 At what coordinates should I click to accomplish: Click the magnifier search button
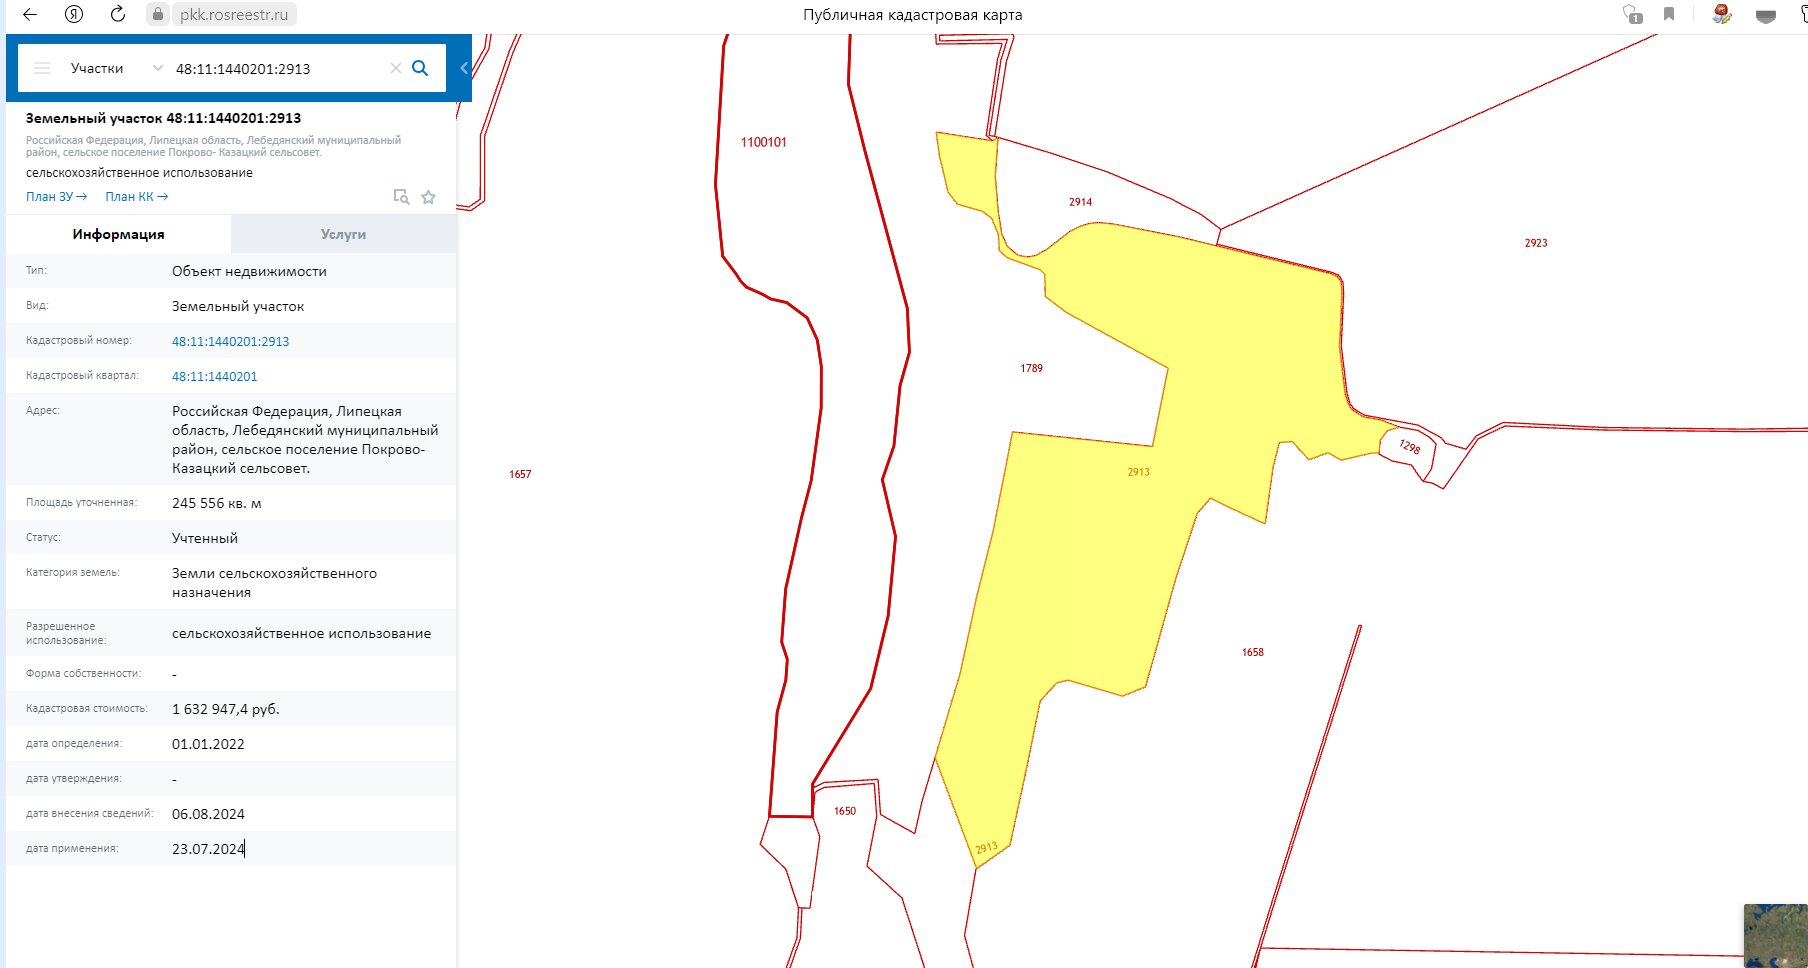420,68
